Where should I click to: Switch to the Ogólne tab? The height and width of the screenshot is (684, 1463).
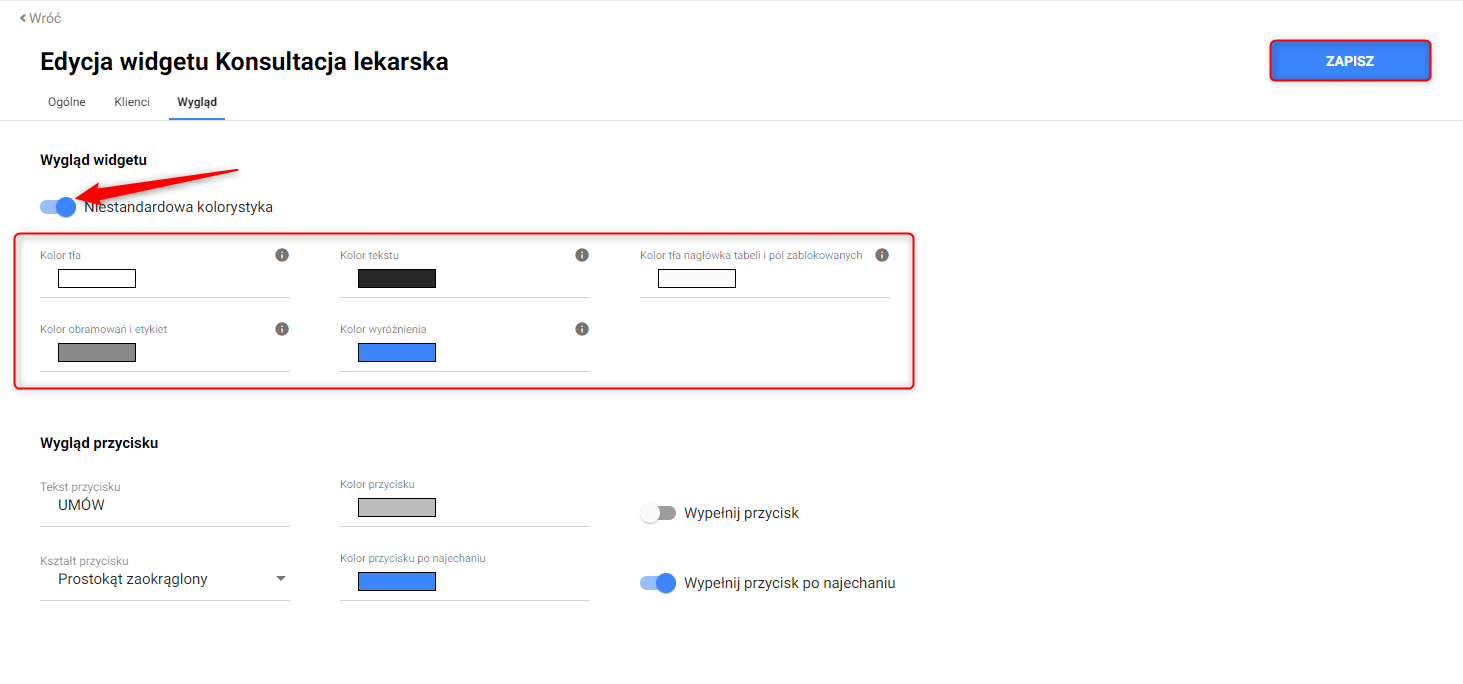click(67, 102)
